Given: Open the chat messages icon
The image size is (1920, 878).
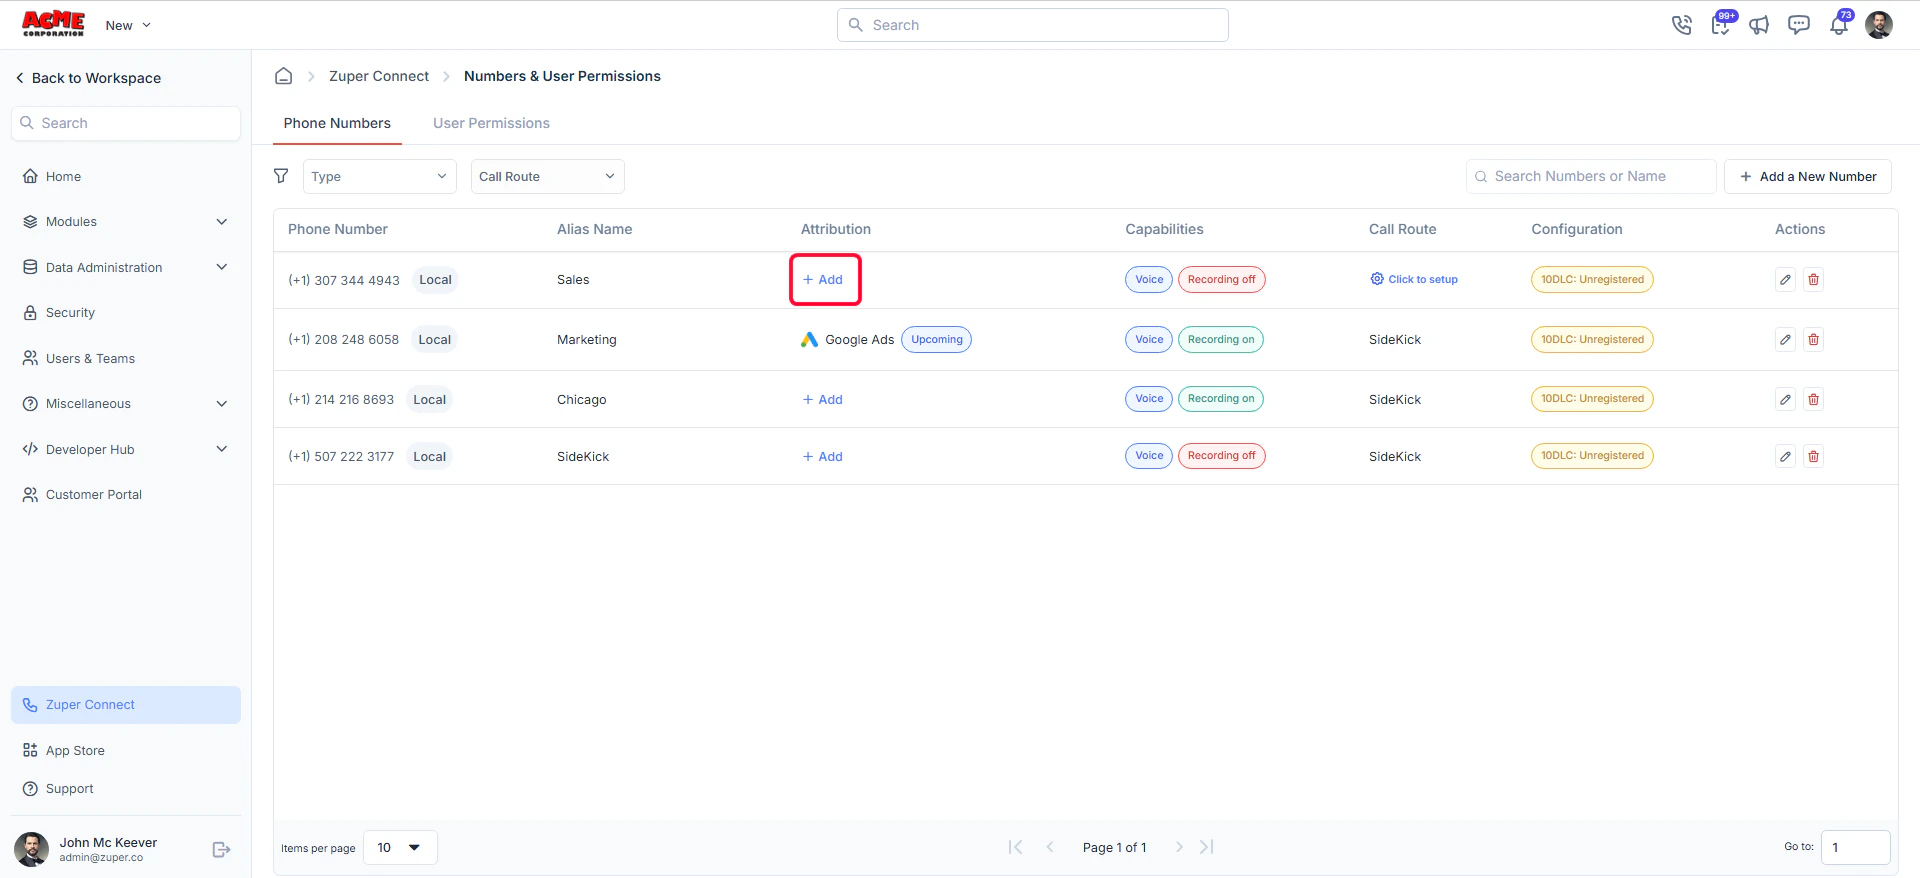Looking at the screenshot, I should pyautogui.click(x=1799, y=25).
